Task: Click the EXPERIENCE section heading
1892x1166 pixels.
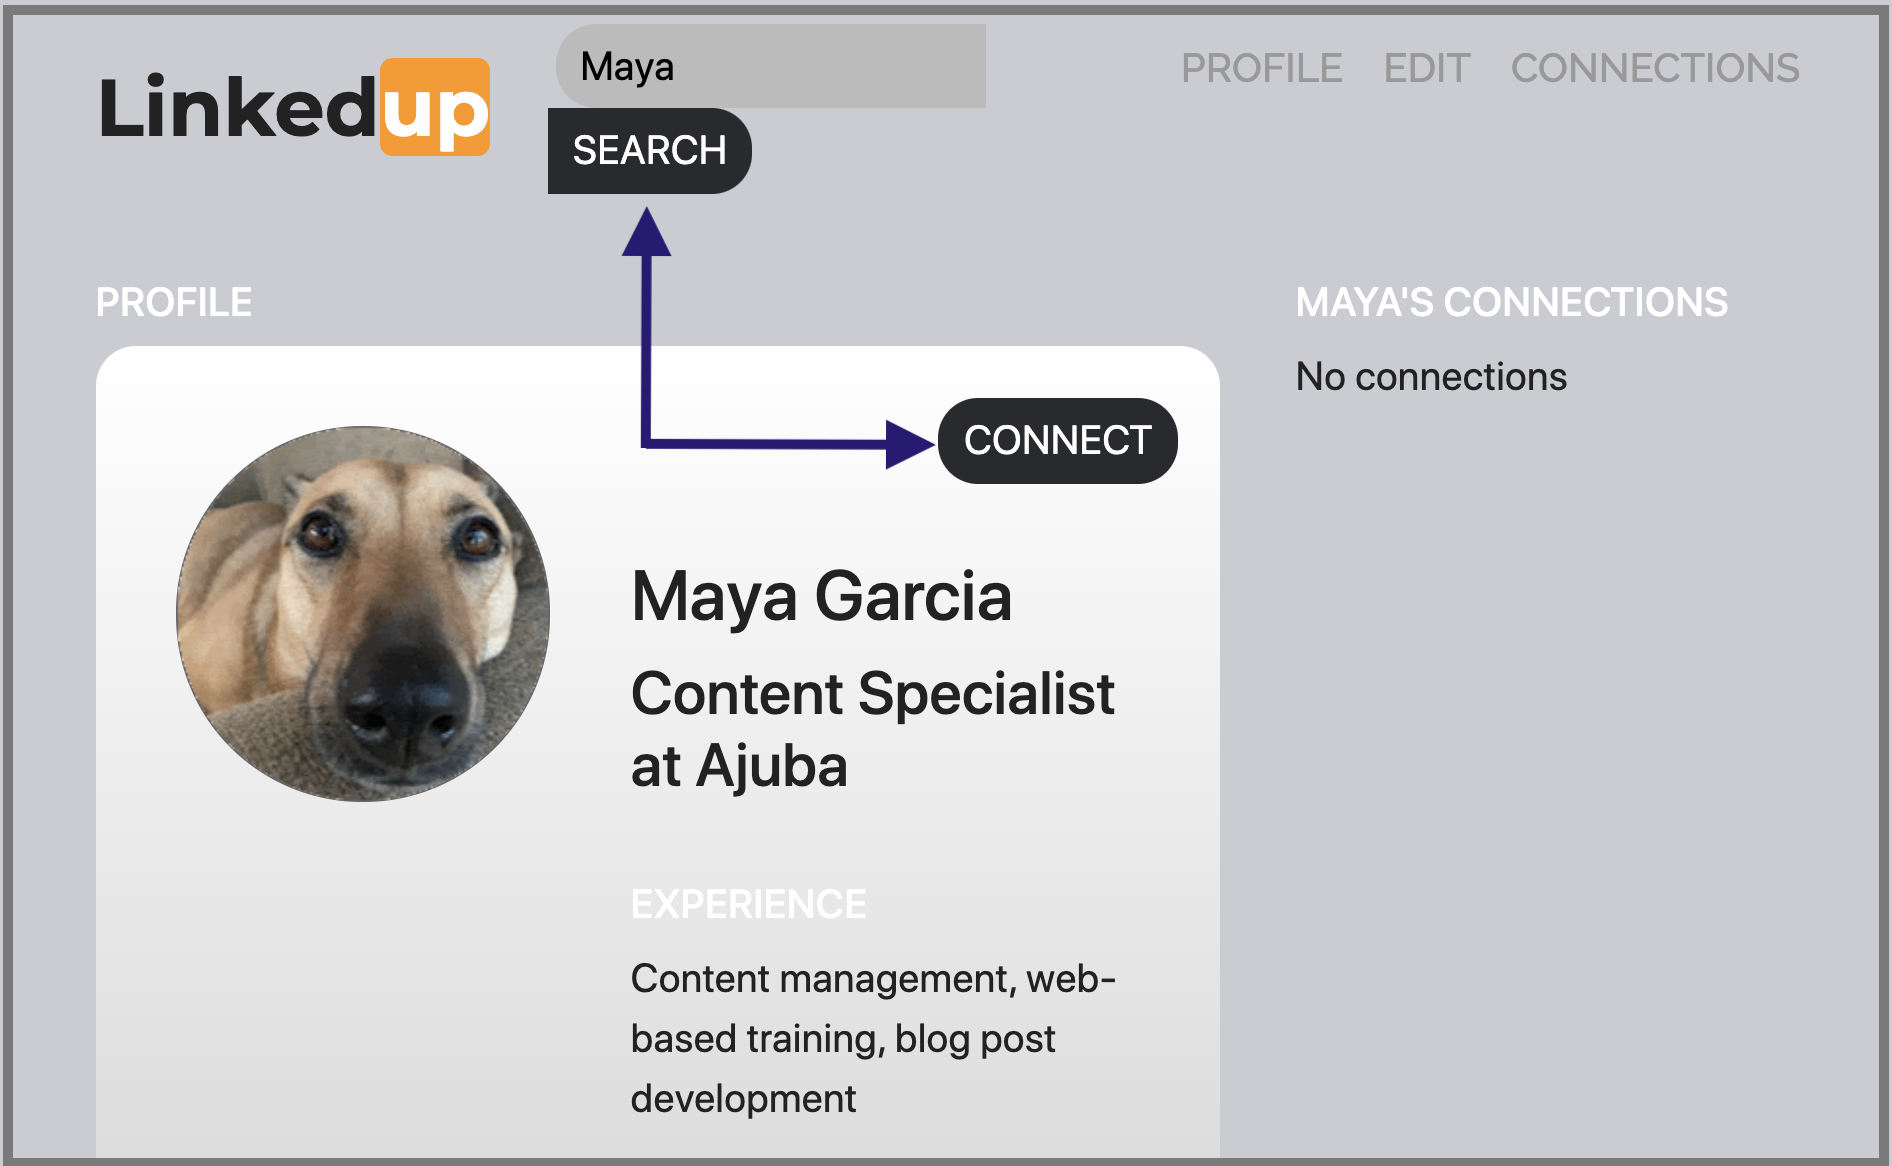Action: pyautogui.click(x=748, y=903)
